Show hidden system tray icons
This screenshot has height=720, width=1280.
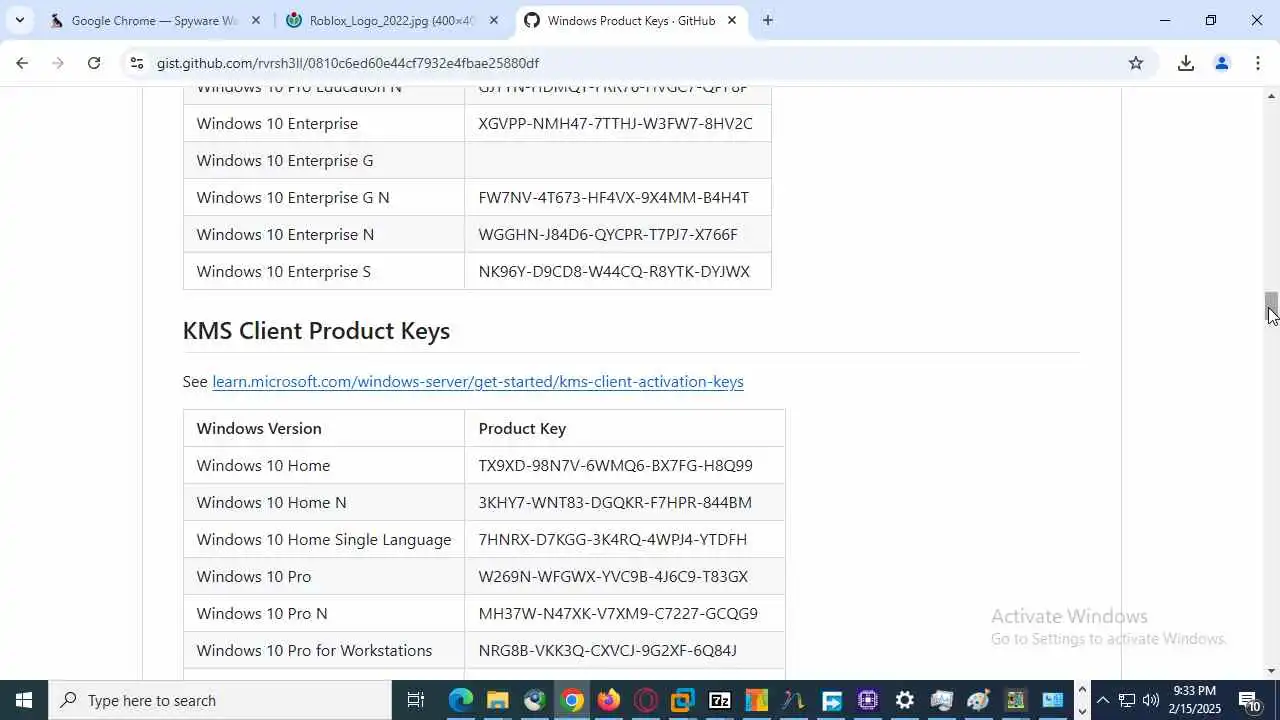coord(1102,700)
